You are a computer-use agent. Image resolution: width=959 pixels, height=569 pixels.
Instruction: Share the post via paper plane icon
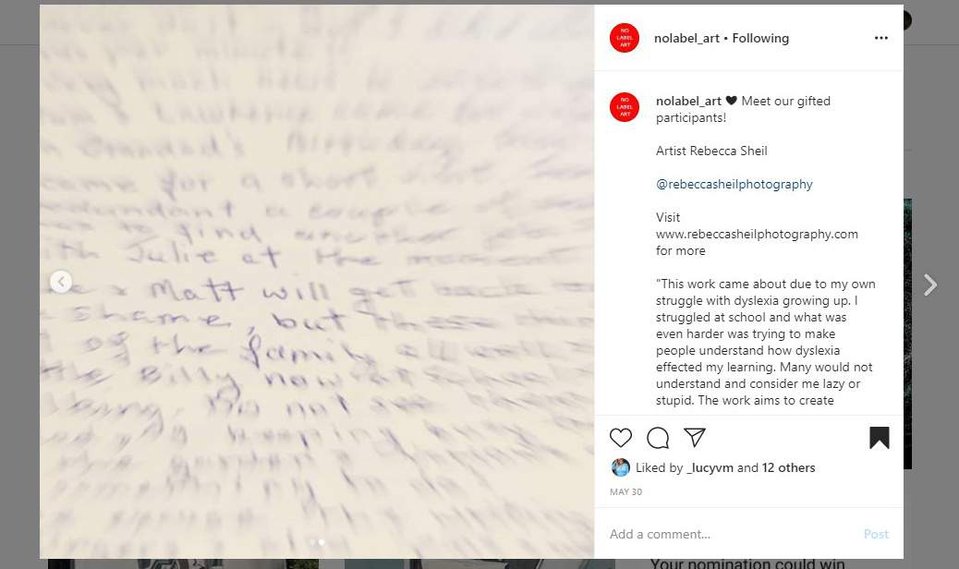click(x=695, y=437)
